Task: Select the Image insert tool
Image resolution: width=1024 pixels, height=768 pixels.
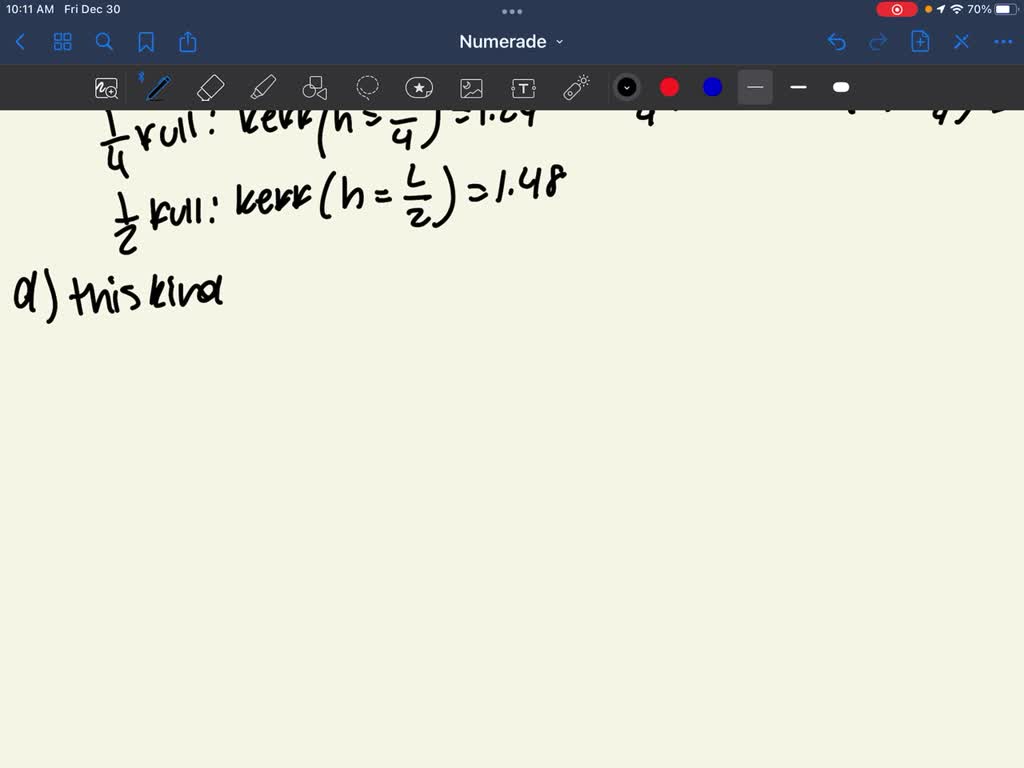Action: click(x=472, y=88)
